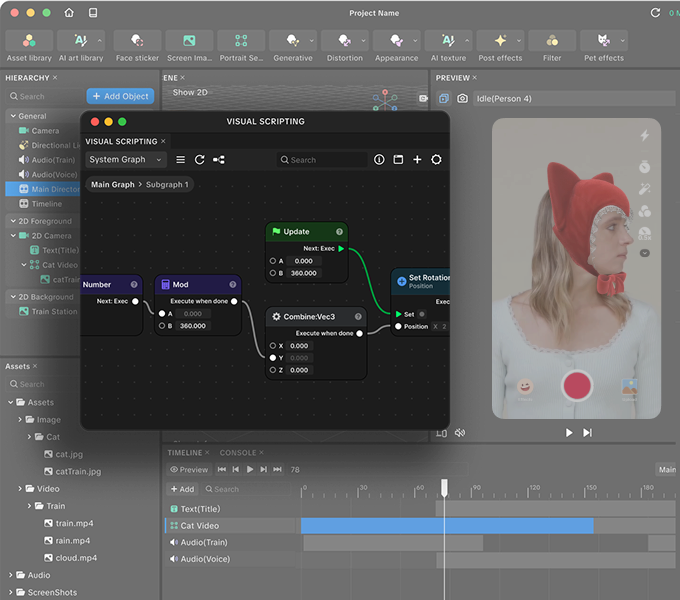Toggle input B port on Mod node
The image size is (680, 600).
[x=162, y=326]
